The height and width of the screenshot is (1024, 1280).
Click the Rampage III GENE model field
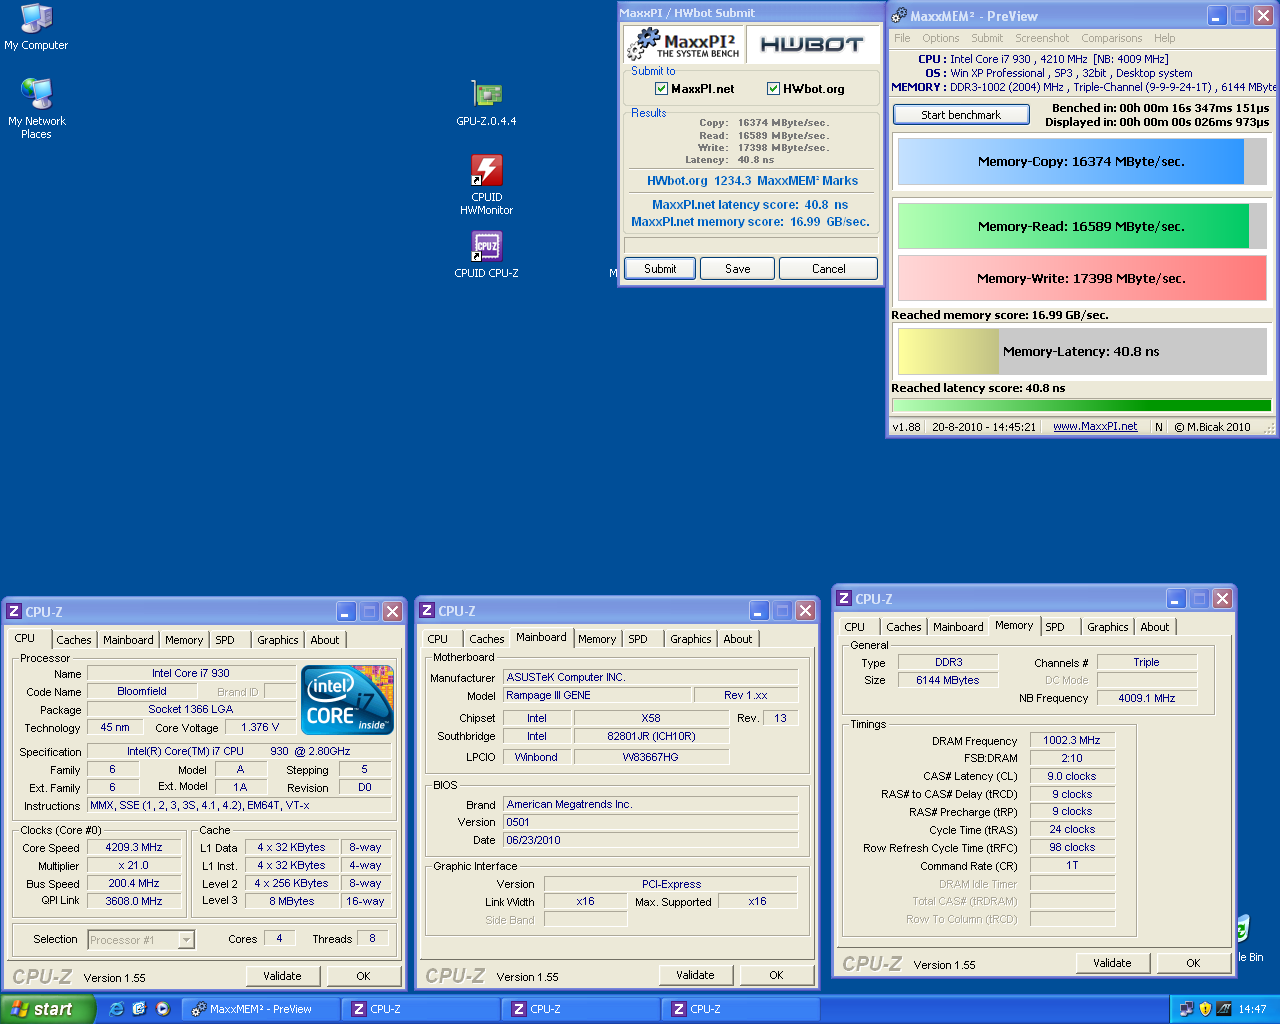point(598,695)
